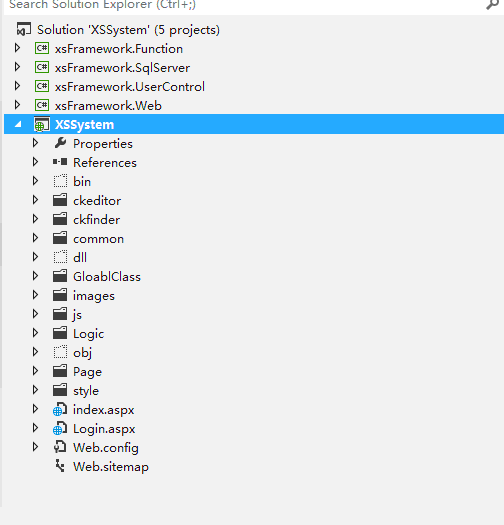Click the C# project icon of xsFramework.Function
Viewport: 504px width, 525px height.
pyautogui.click(x=42, y=49)
